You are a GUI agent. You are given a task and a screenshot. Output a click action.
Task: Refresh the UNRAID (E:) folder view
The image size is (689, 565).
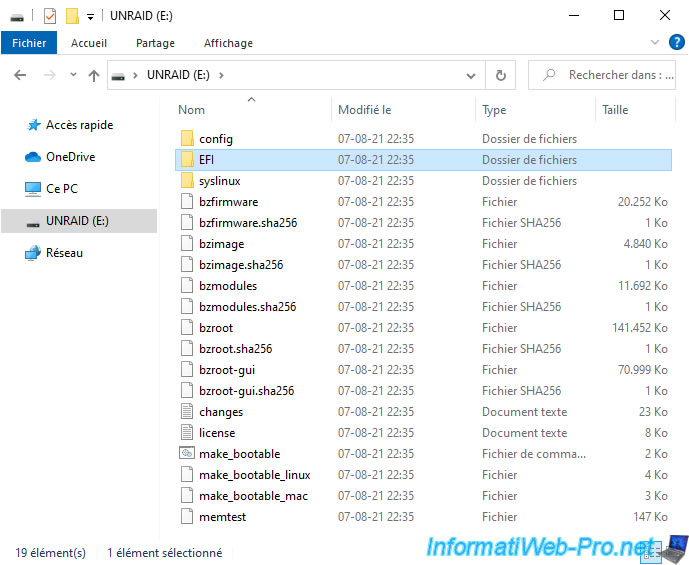(500, 75)
